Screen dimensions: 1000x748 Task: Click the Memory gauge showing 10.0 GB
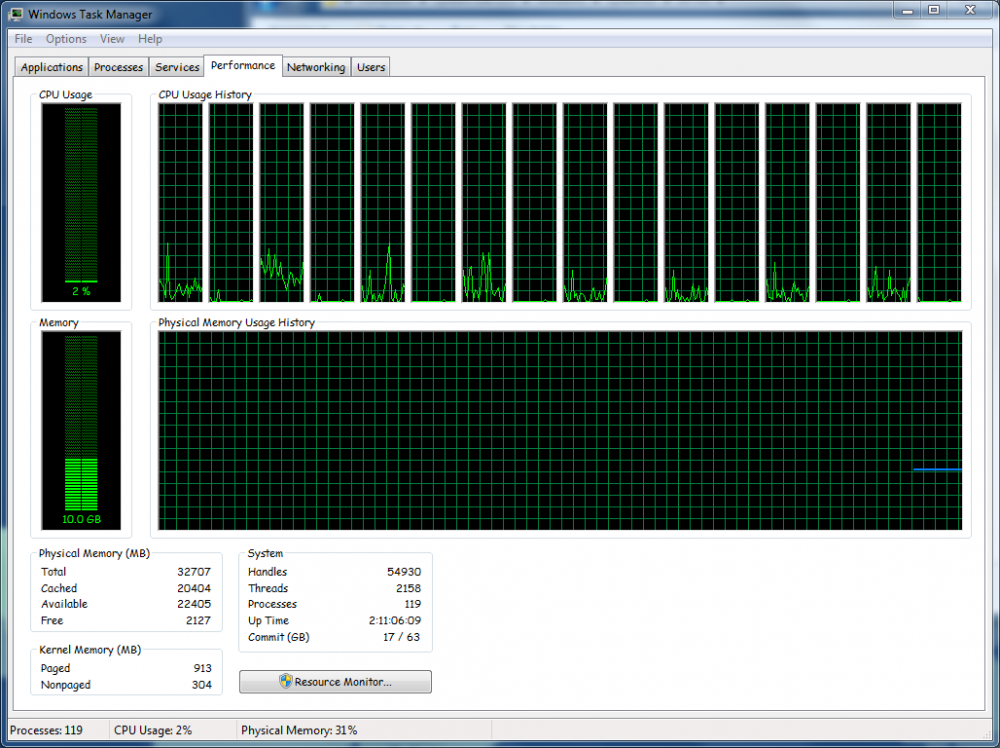[81, 430]
